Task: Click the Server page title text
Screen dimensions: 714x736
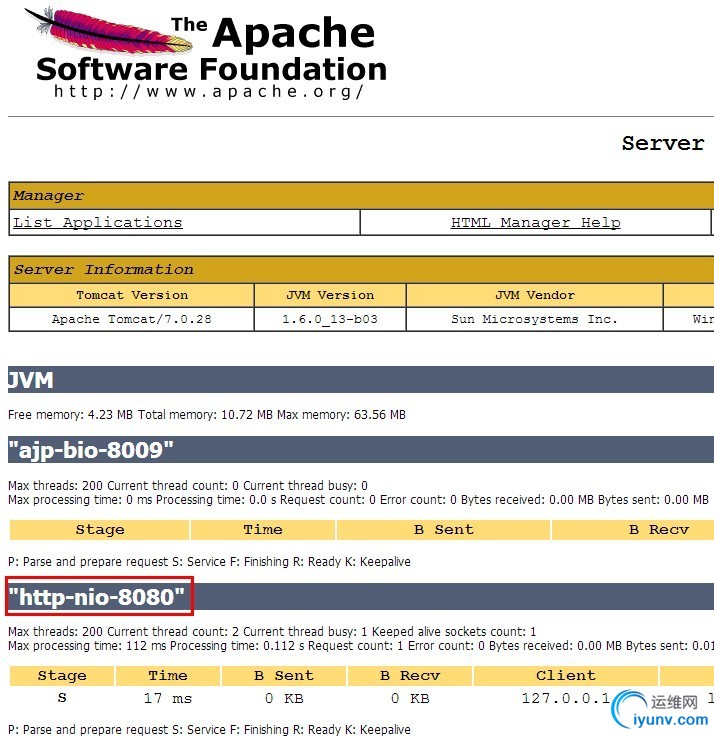Action: [663, 143]
